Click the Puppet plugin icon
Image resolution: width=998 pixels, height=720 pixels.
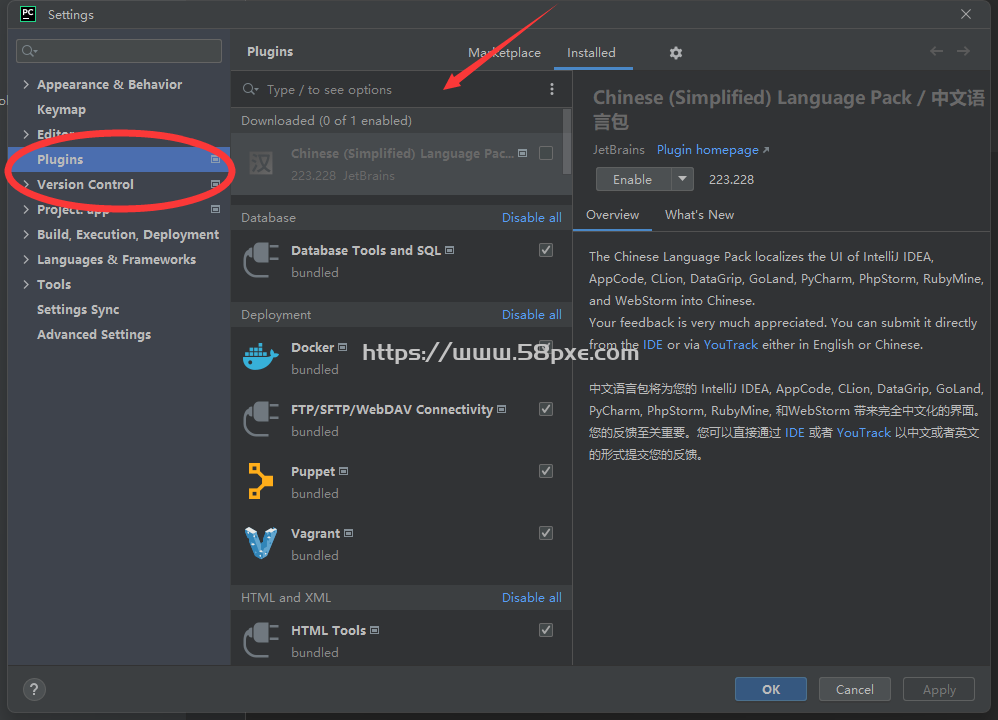point(260,481)
